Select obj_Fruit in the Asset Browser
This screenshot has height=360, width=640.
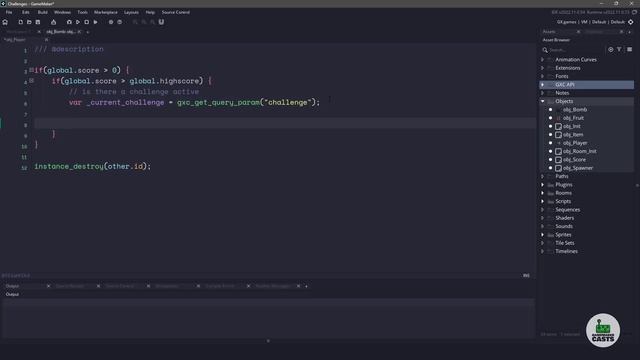(x=573, y=118)
